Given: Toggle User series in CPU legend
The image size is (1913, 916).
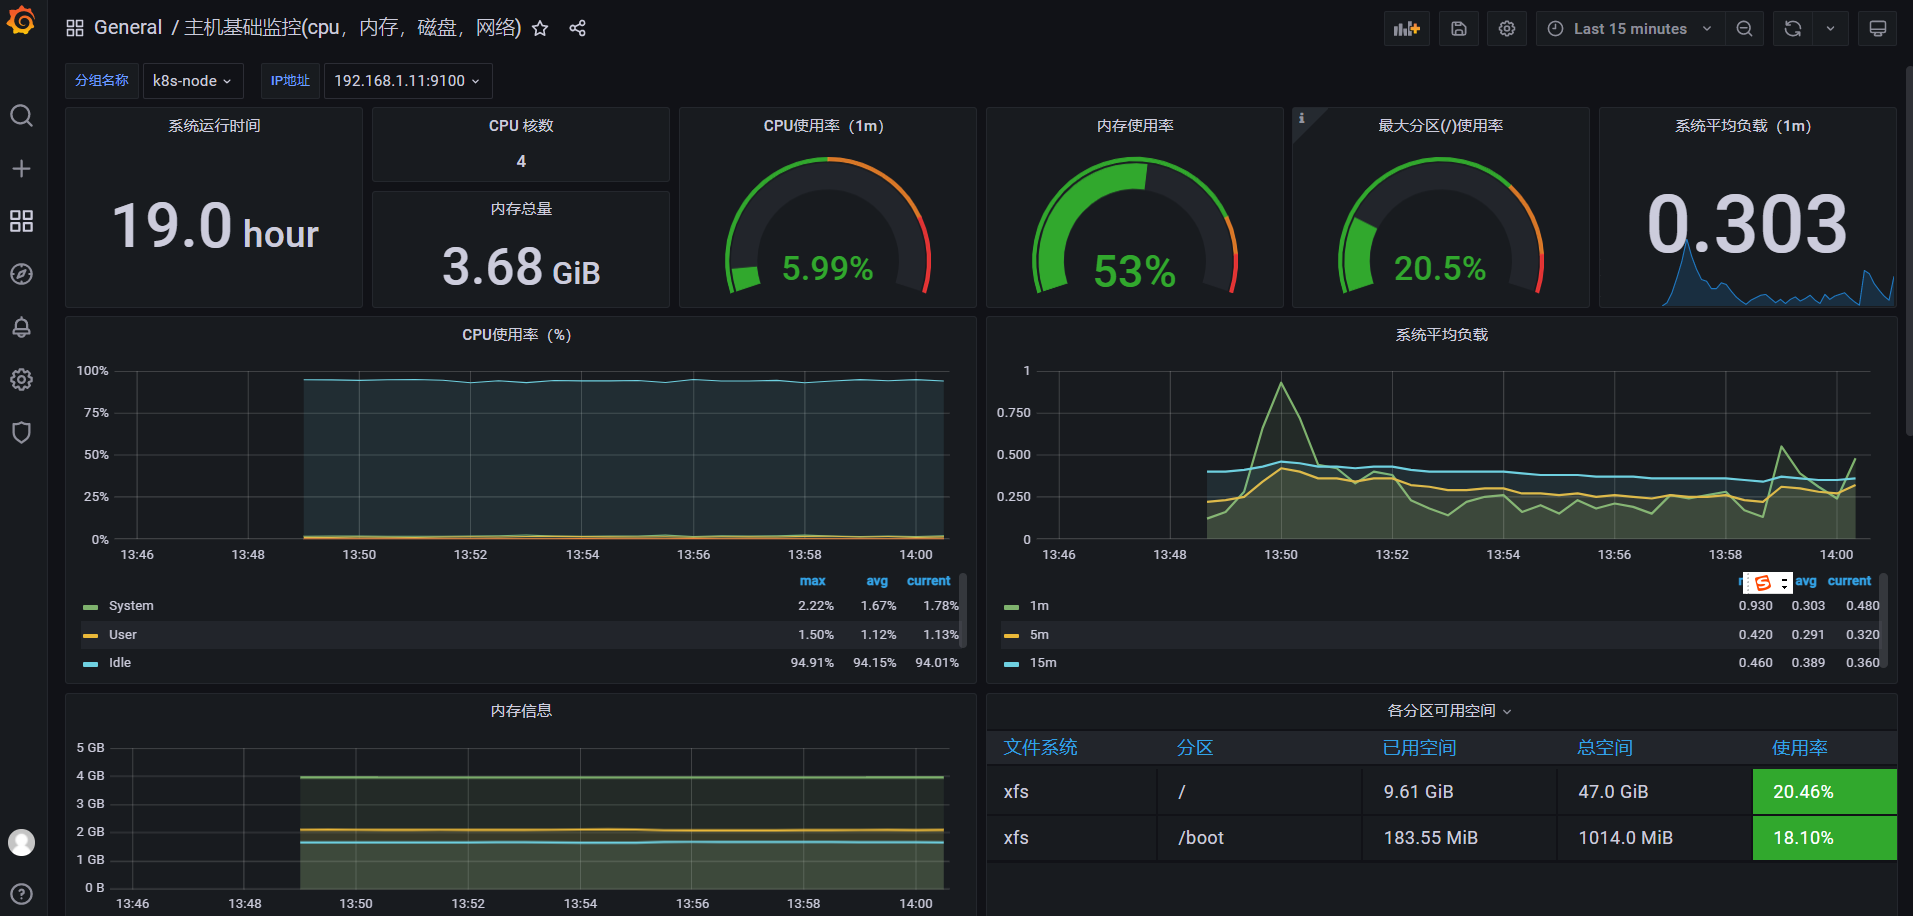Looking at the screenshot, I should [123, 635].
